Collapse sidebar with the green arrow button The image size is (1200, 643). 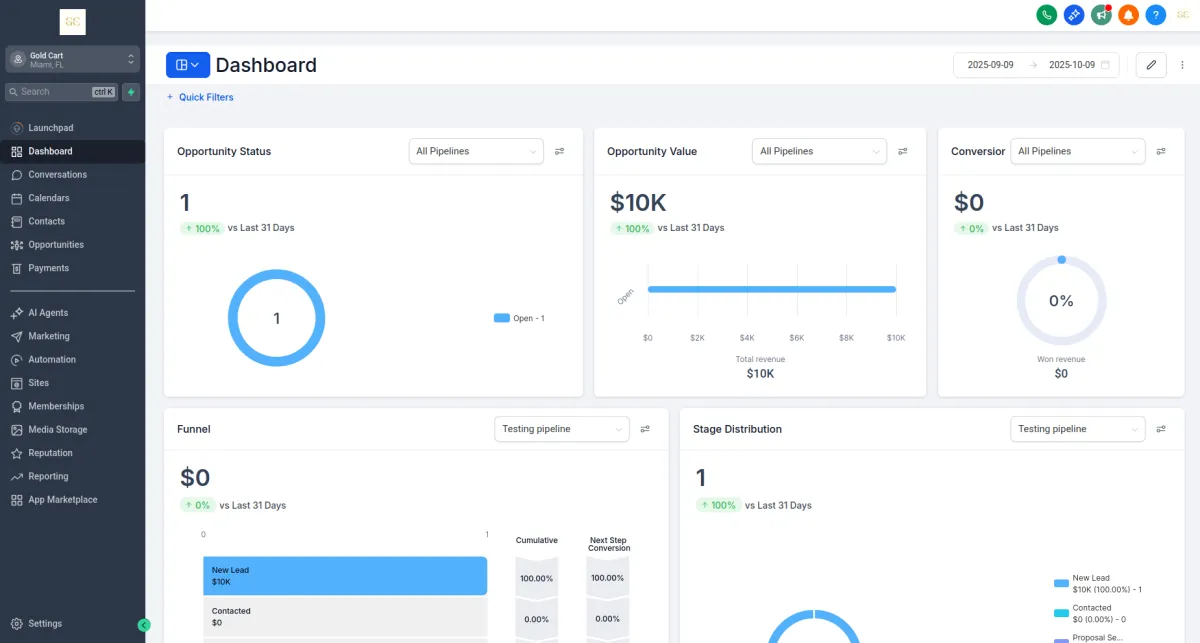click(144, 625)
